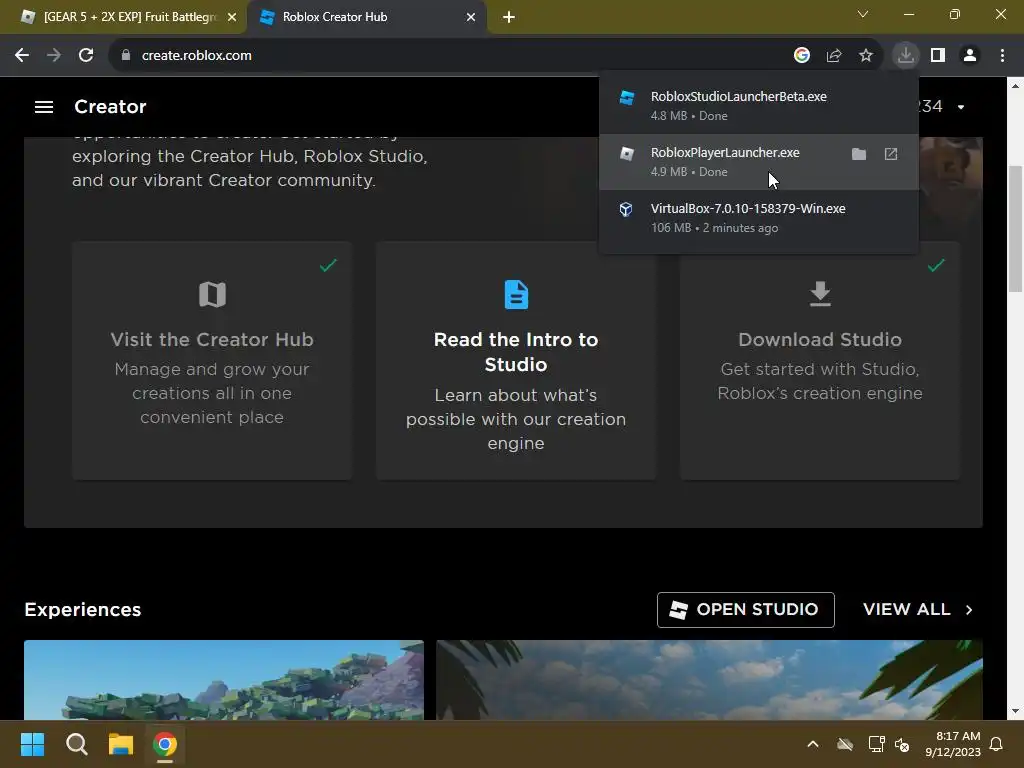Viewport: 1024px width, 768px height.
Task: Open the Creator hamburger menu
Action: tap(44, 106)
